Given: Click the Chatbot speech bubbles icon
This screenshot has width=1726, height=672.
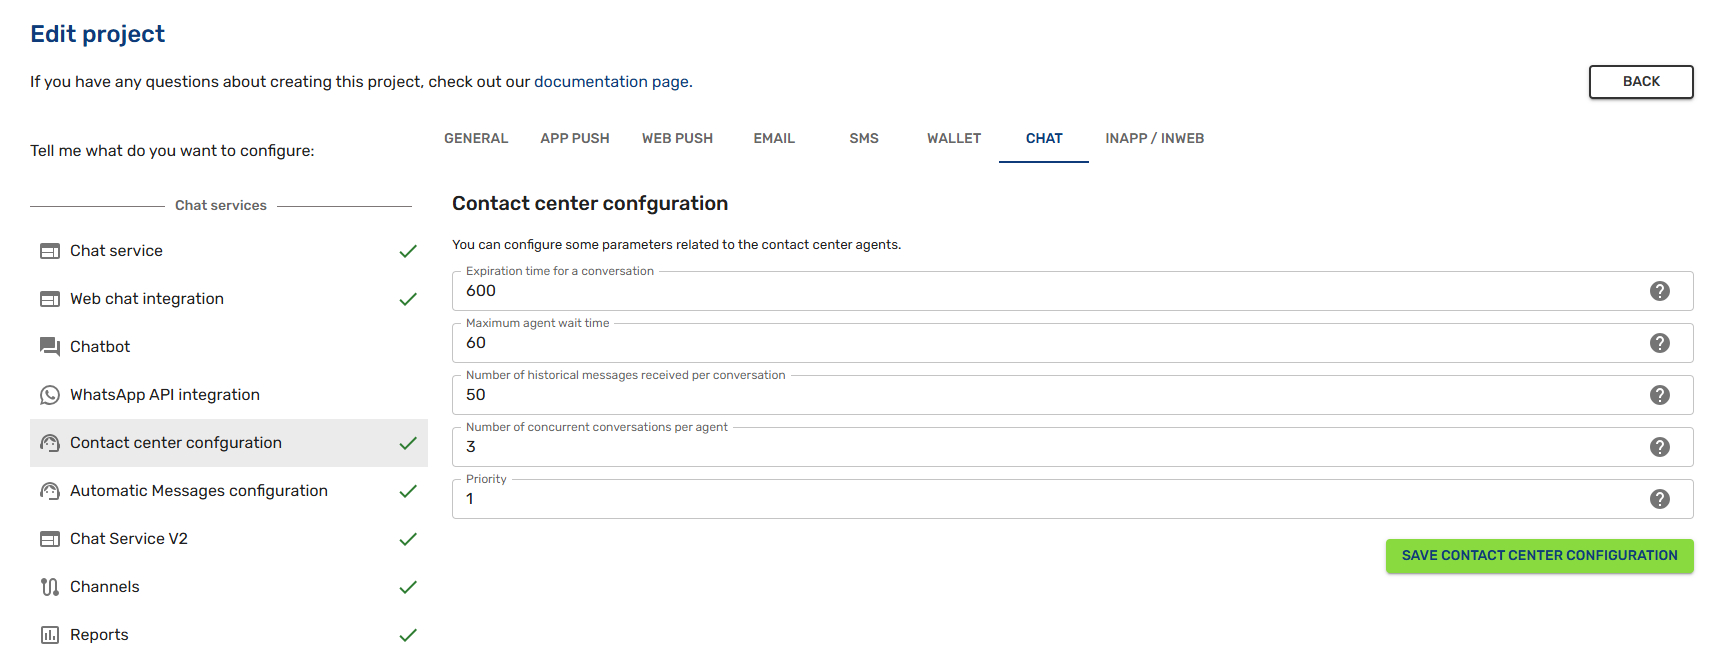Looking at the screenshot, I should click(x=50, y=347).
